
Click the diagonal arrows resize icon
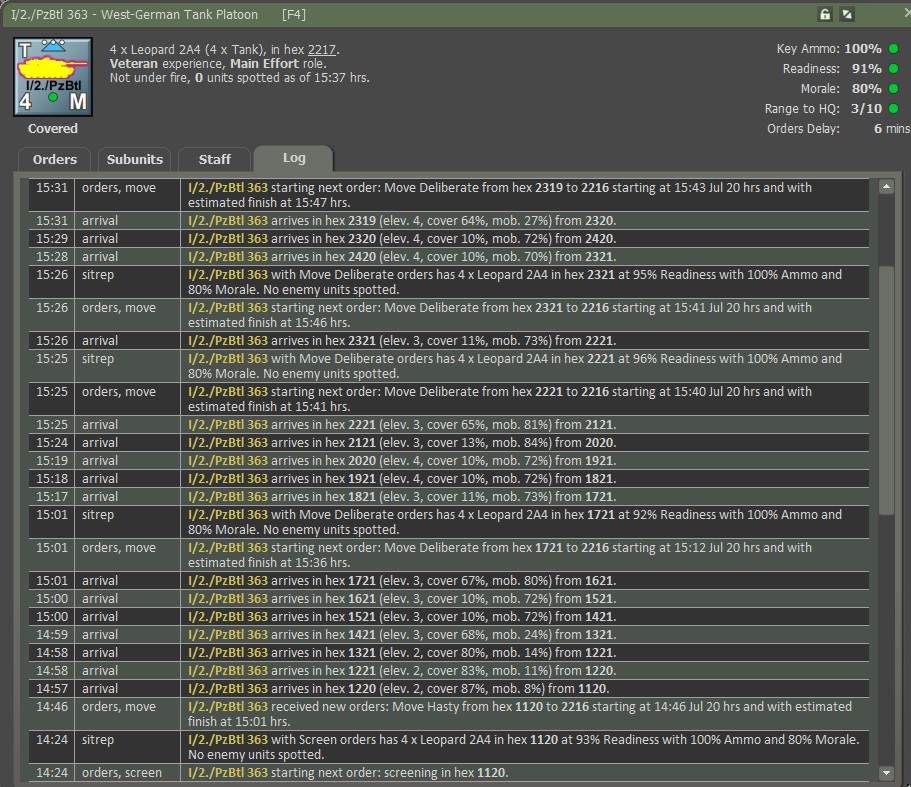(x=847, y=14)
